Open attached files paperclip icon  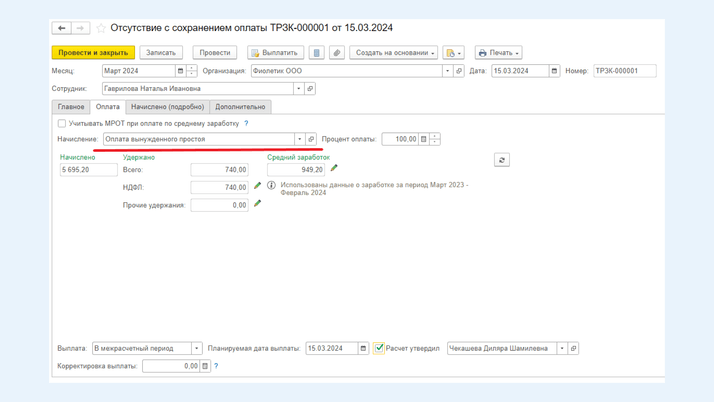pyautogui.click(x=337, y=53)
